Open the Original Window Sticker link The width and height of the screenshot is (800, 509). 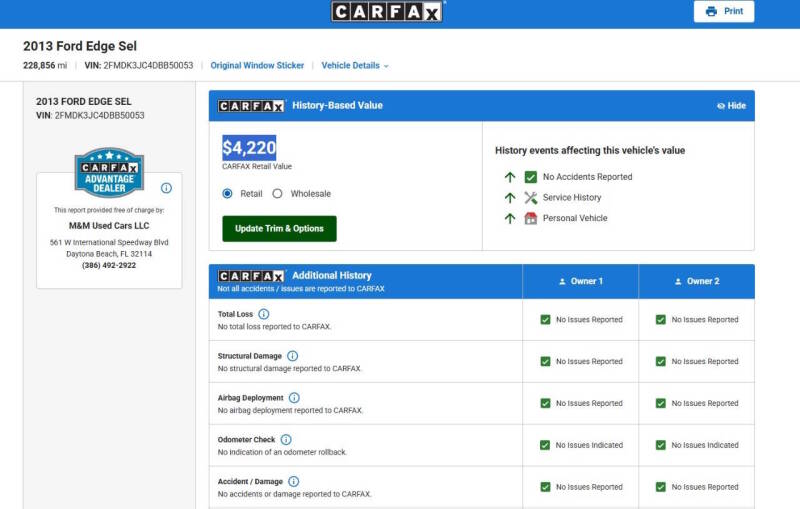[257, 66]
